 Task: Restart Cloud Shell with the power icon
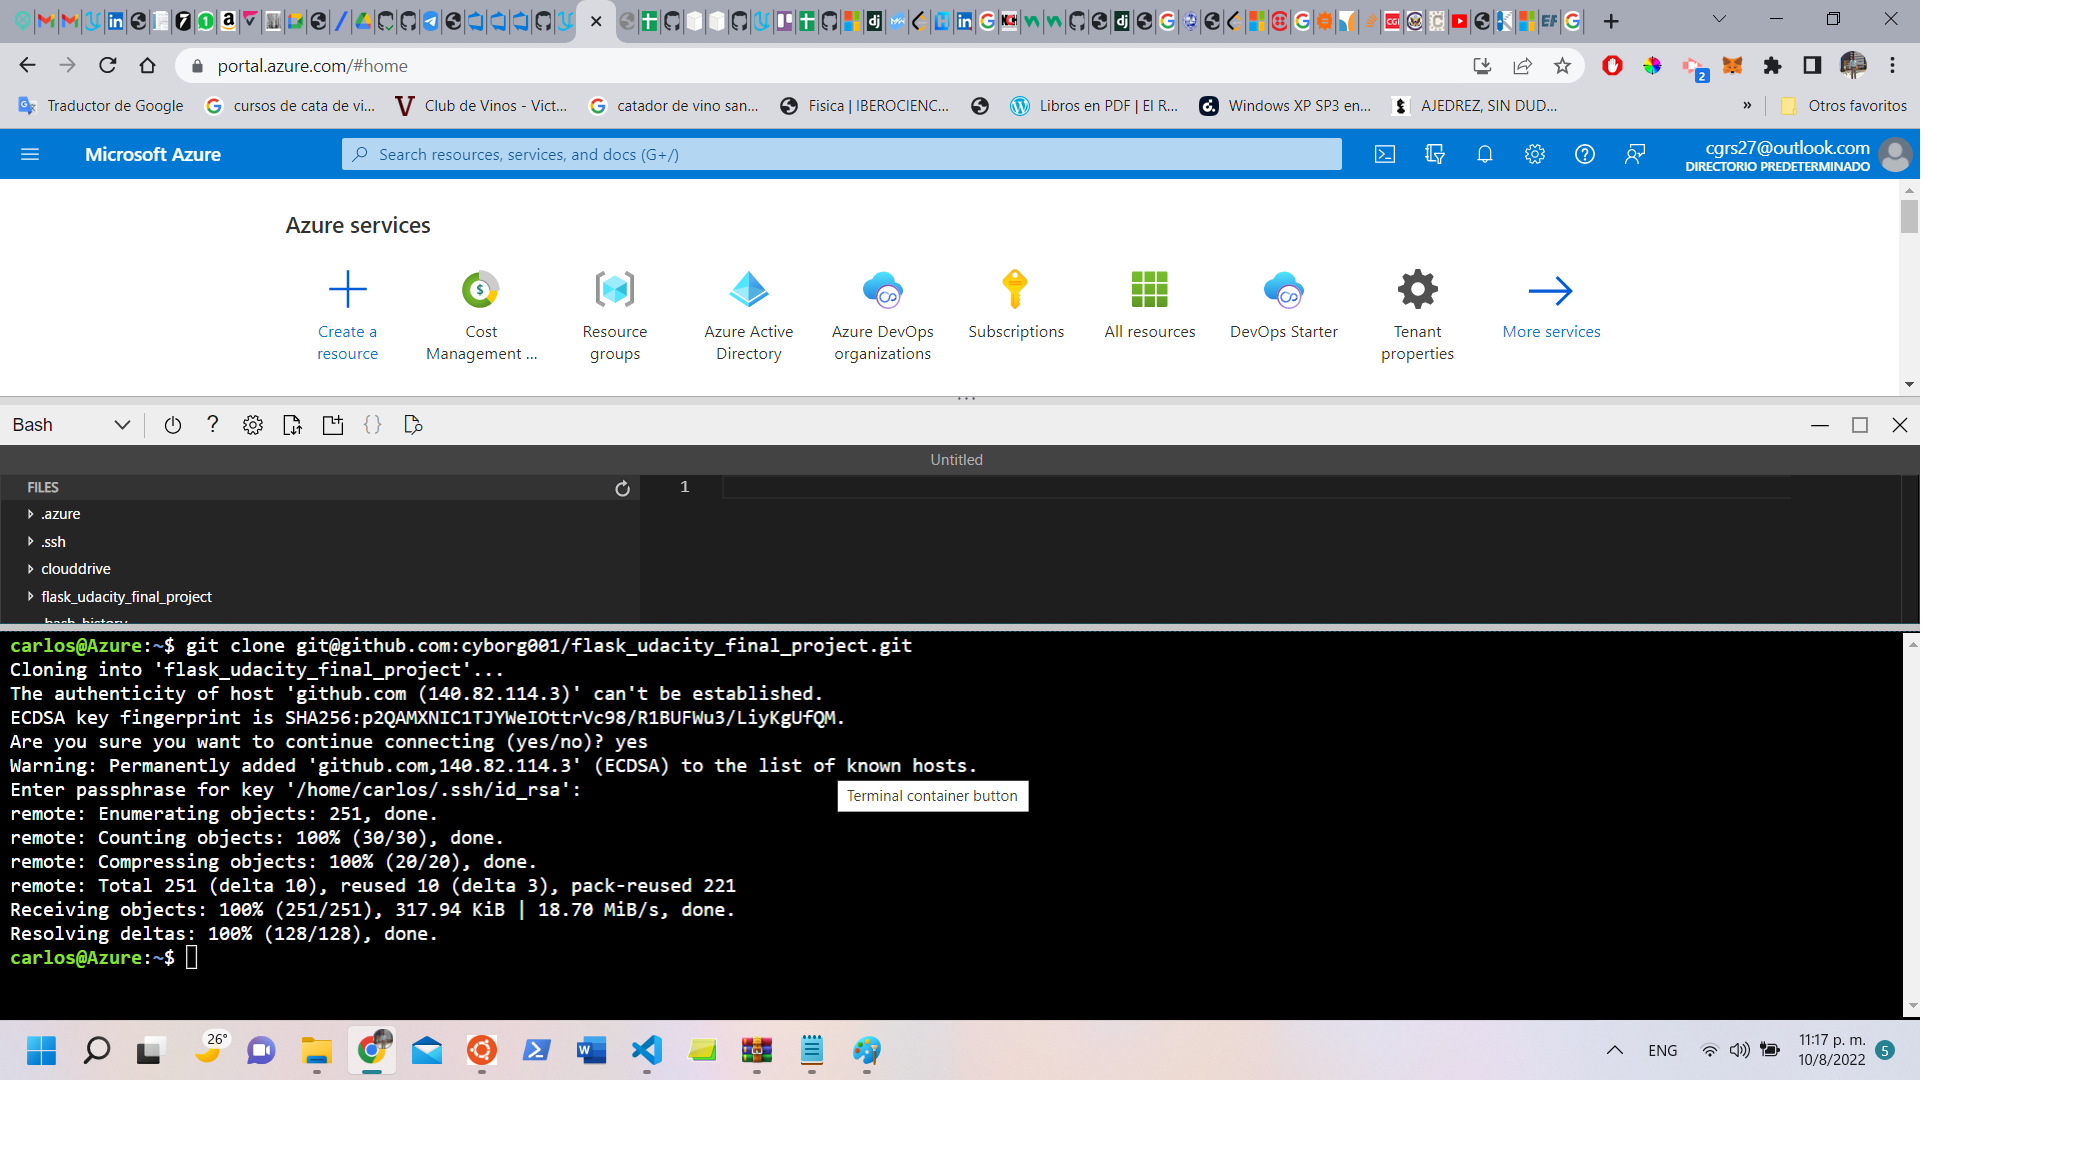pyautogui.click(x=172, y=424)
